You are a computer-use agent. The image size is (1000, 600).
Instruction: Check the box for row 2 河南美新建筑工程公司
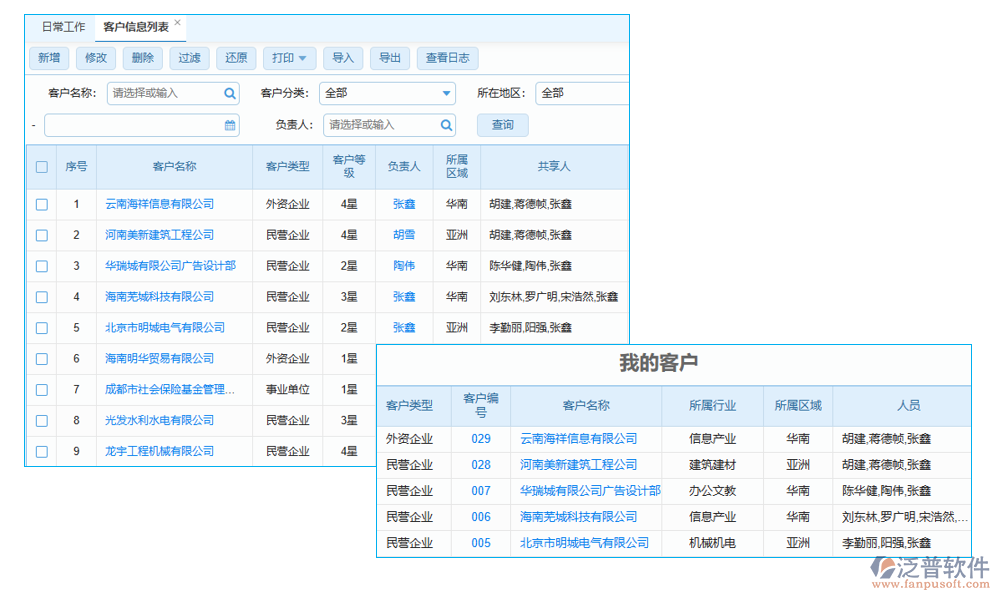pyautogui.click(x=42, y=235)
